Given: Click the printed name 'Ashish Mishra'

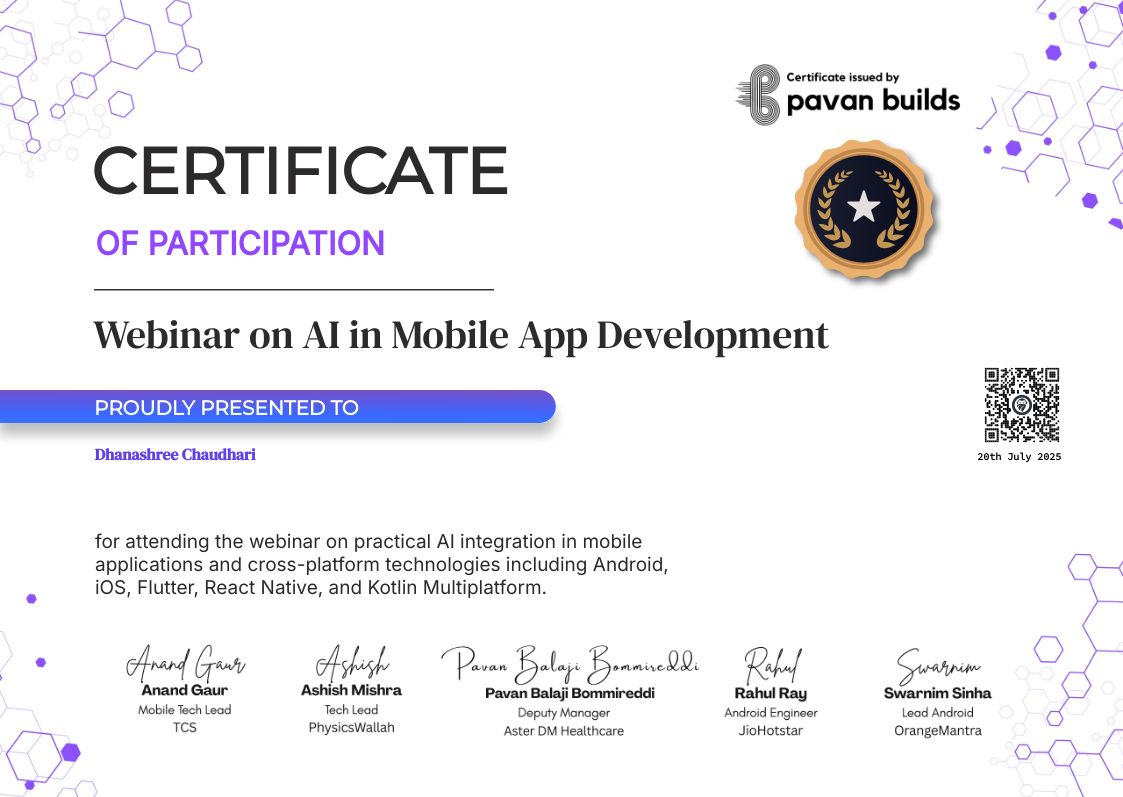Looking at the screenshot, I should (351, 690).
